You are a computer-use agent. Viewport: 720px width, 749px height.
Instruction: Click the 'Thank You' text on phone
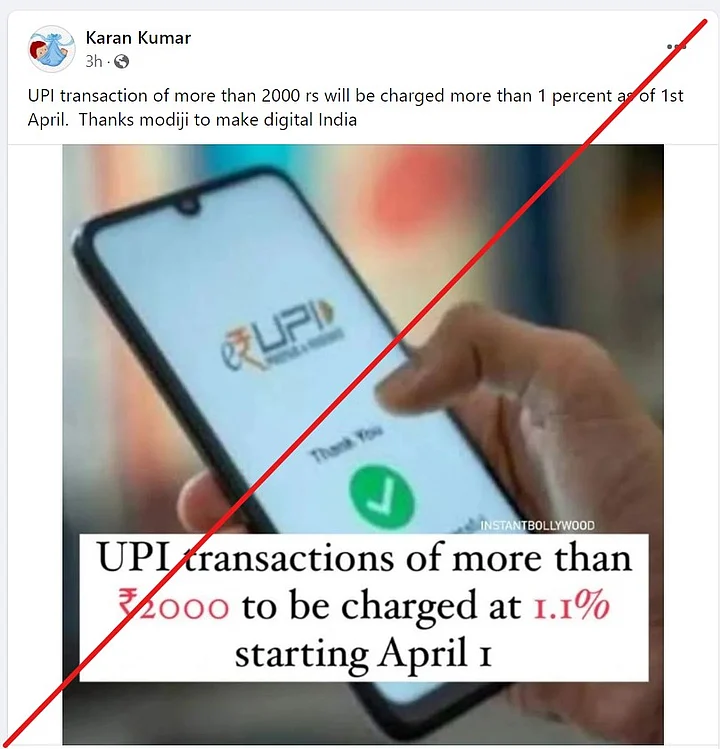[347, 444]
